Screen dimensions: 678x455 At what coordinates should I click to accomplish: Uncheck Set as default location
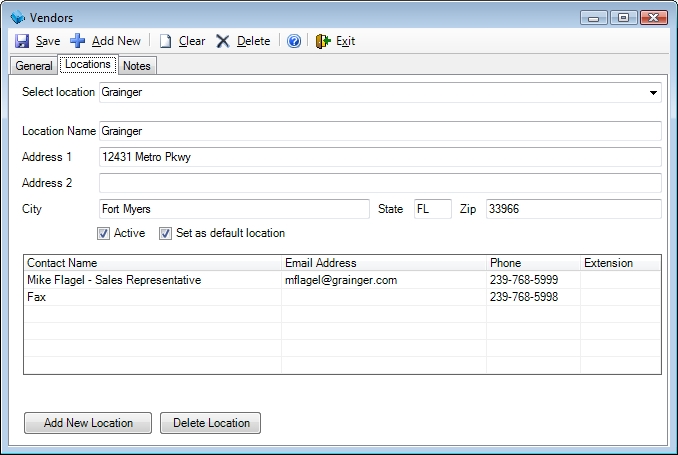click(x=165, y=234)
